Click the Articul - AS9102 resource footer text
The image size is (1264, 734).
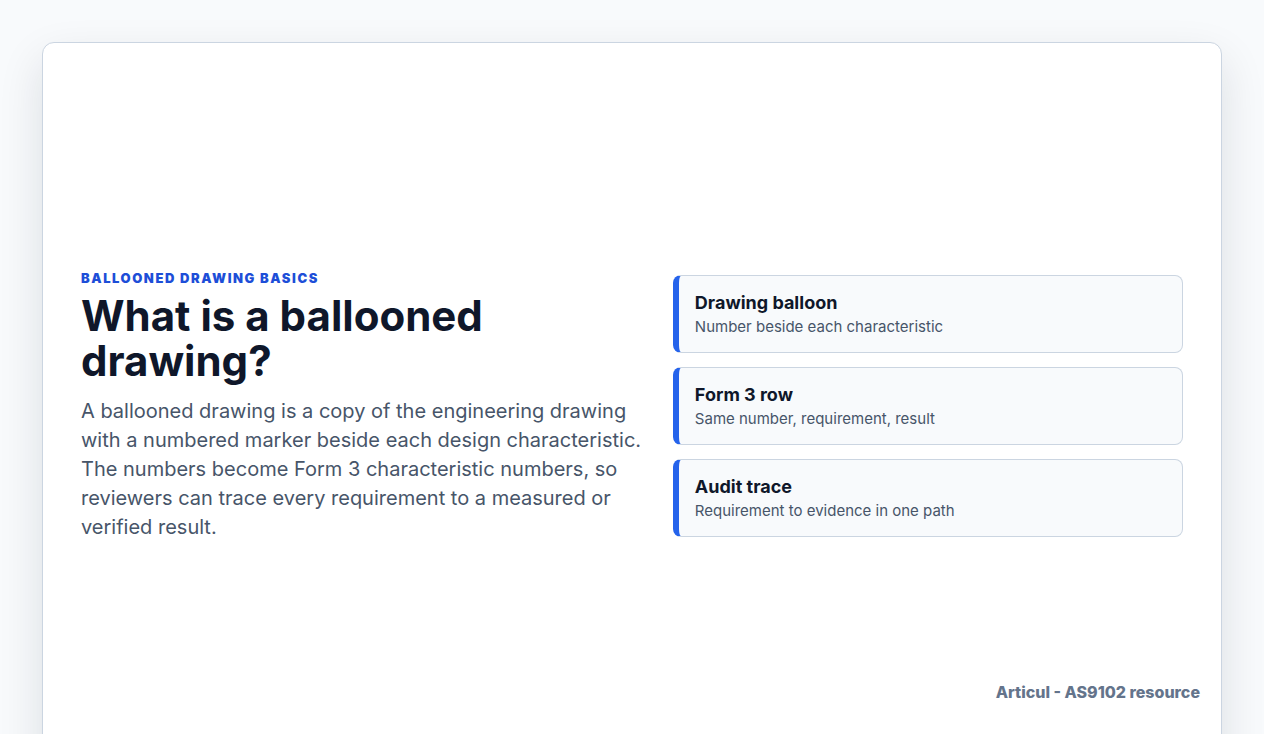click(x=1098, y=692)
